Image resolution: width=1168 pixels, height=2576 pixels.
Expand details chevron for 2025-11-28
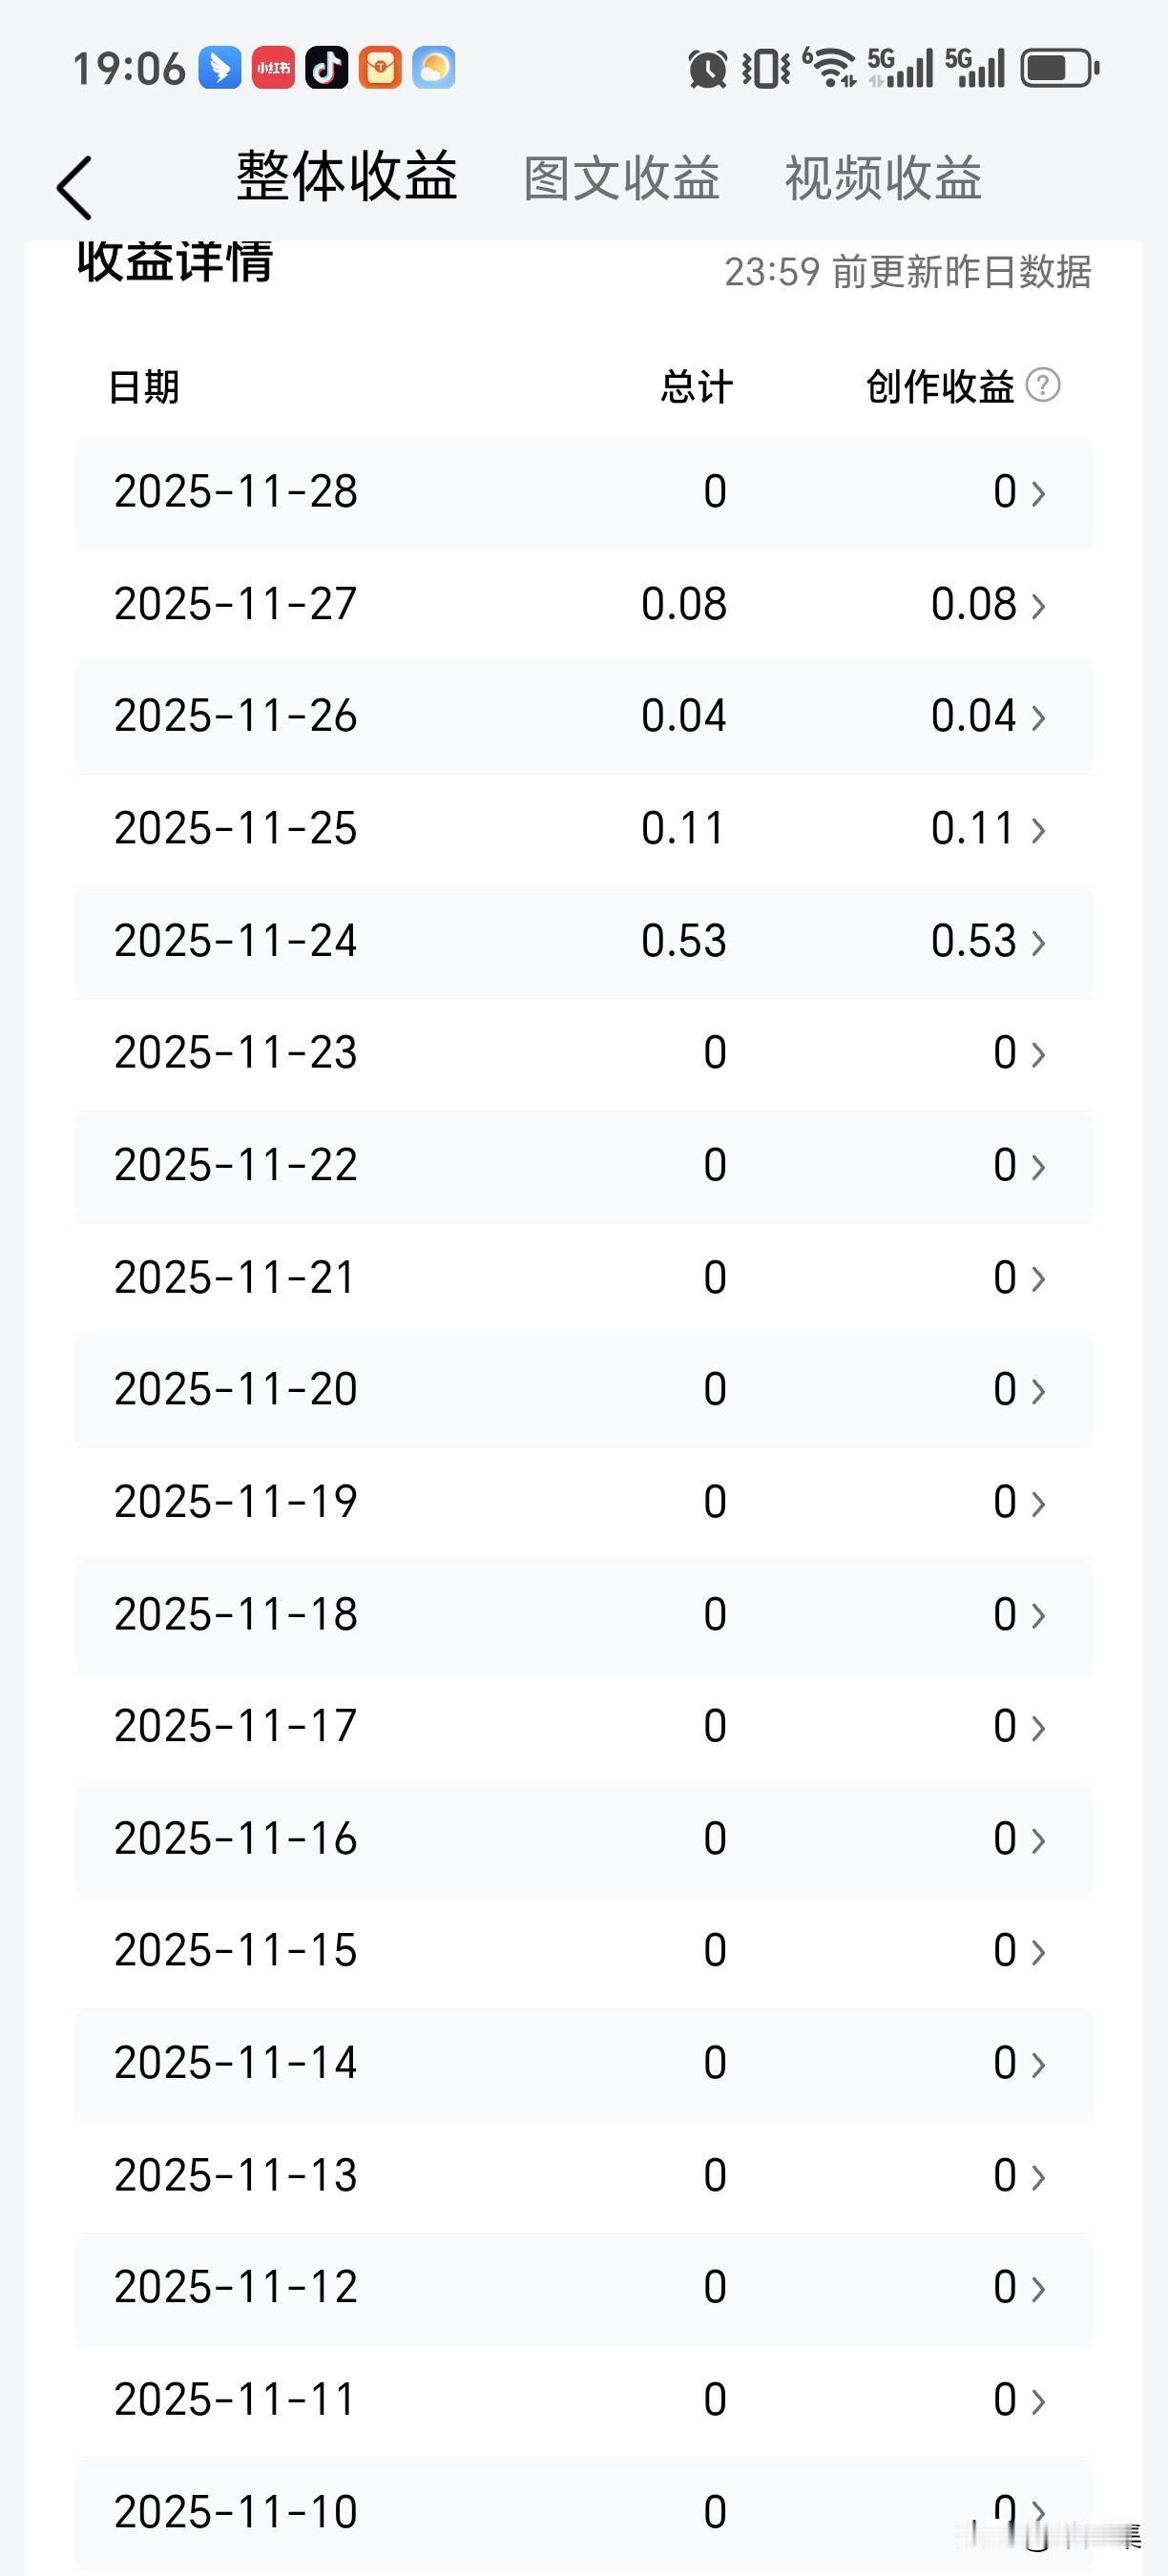tap(1038, 493)
